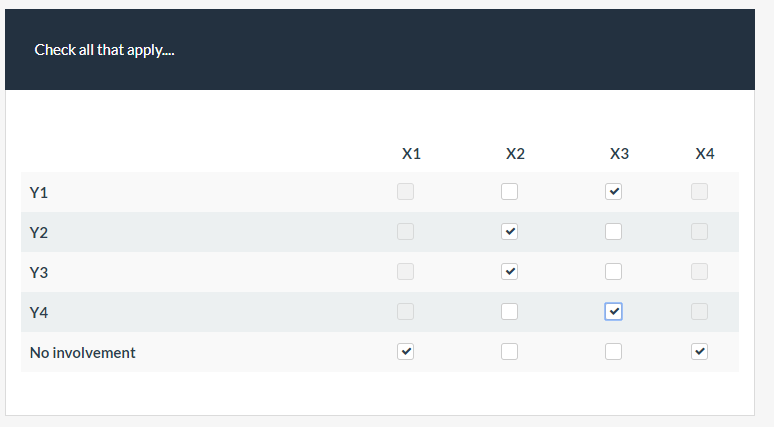This screenshot has width=774, height=427.
Task: Click the X3 column header
Action: click(619, 154)
